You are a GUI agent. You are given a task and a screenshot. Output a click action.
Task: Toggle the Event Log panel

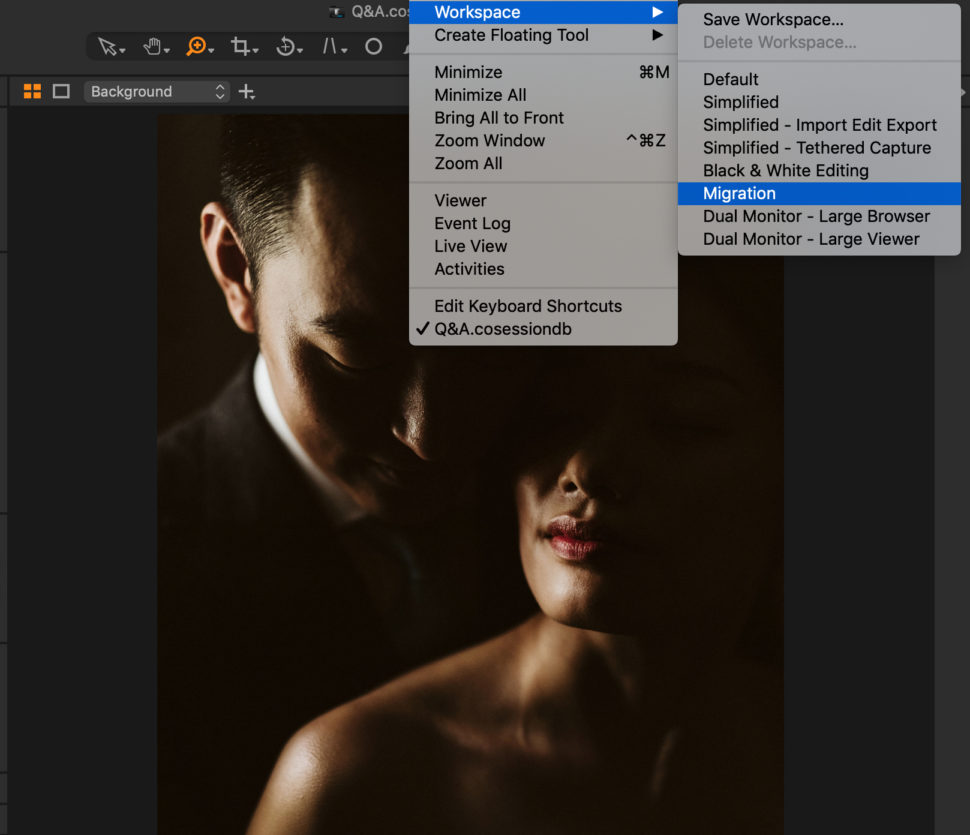tap(472, 223)
